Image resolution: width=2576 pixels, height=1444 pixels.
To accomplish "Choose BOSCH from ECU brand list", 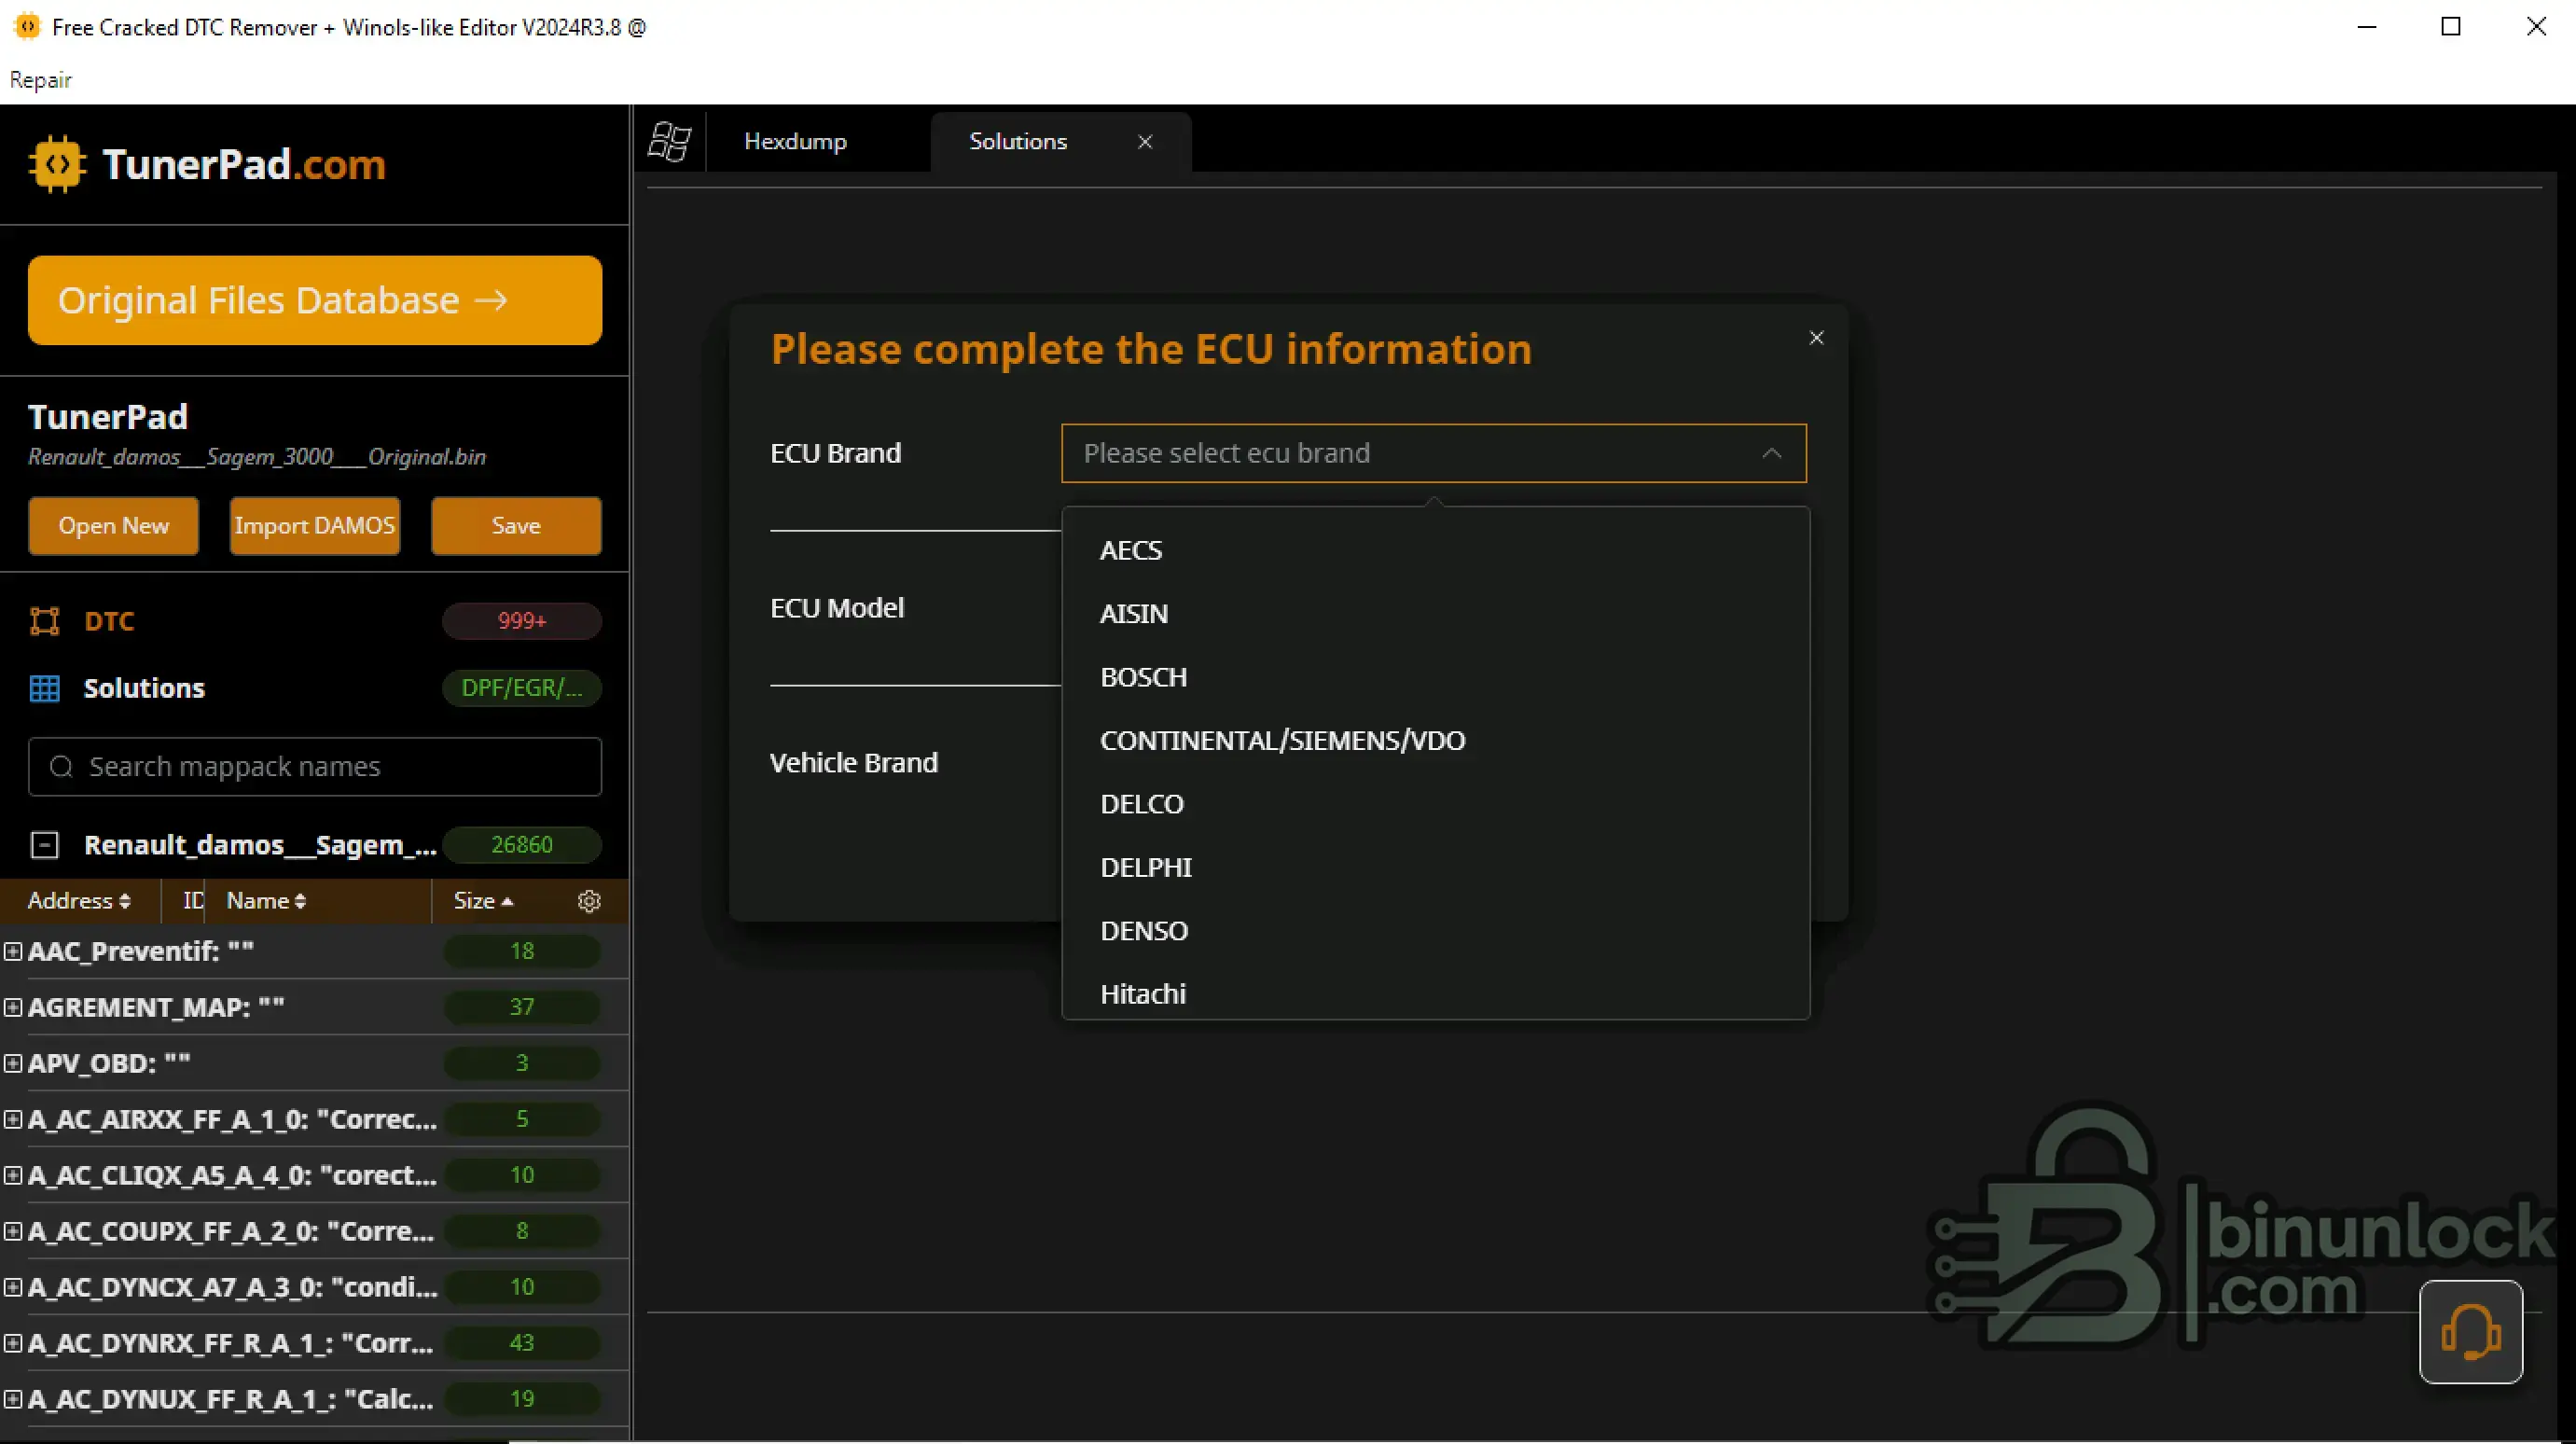I will pyautogui.click(x=1435, y=677).
